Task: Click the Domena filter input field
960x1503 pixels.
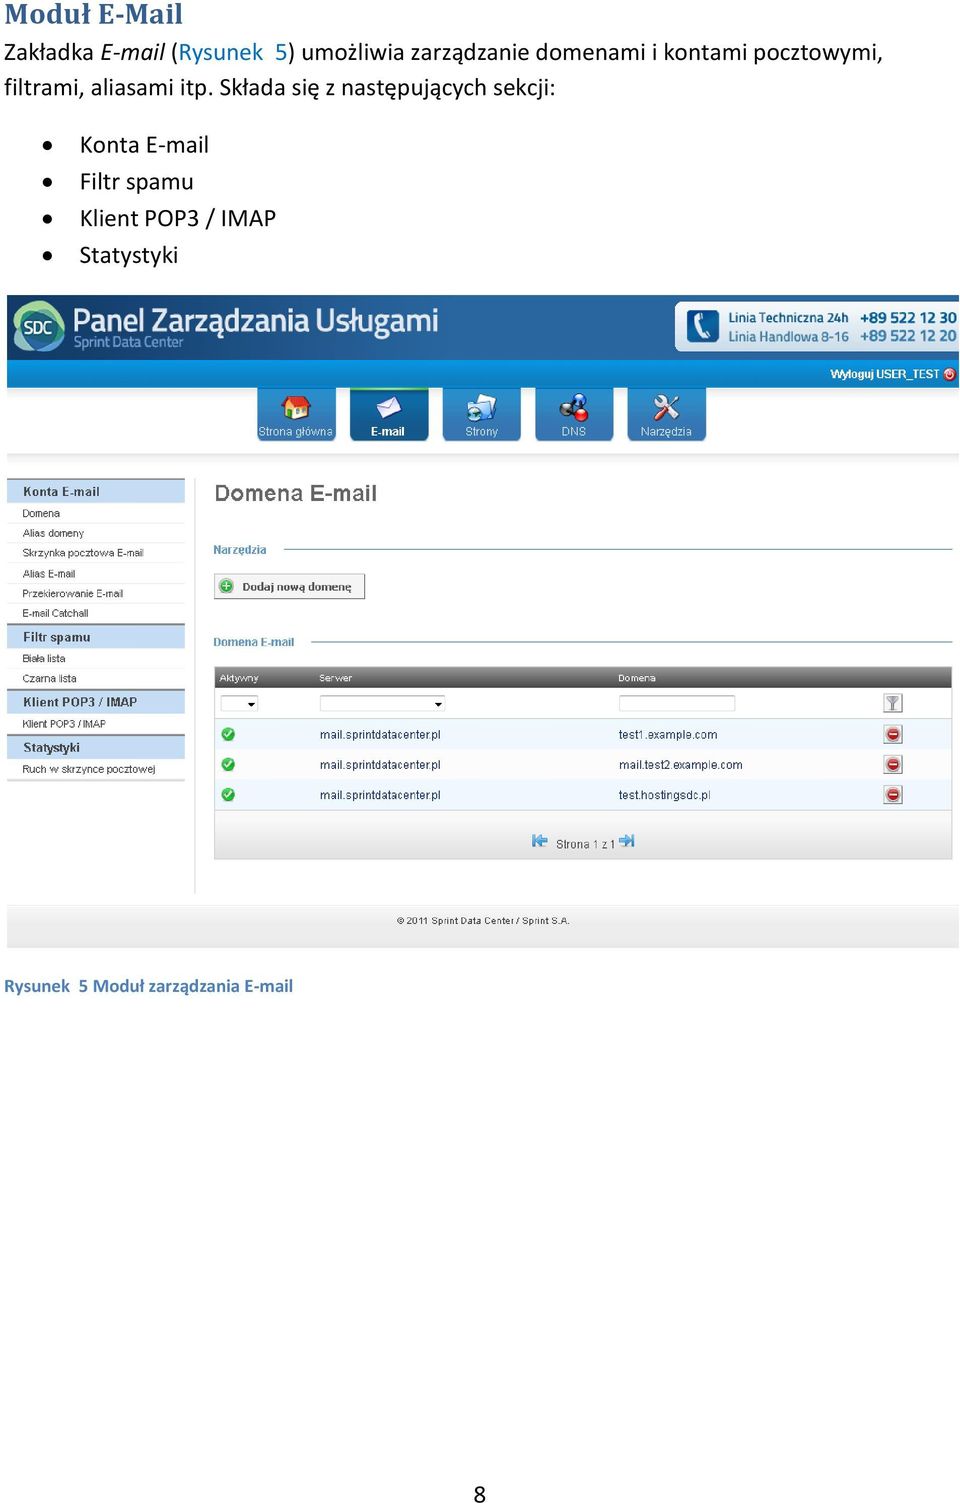Action: click(677, 703)
